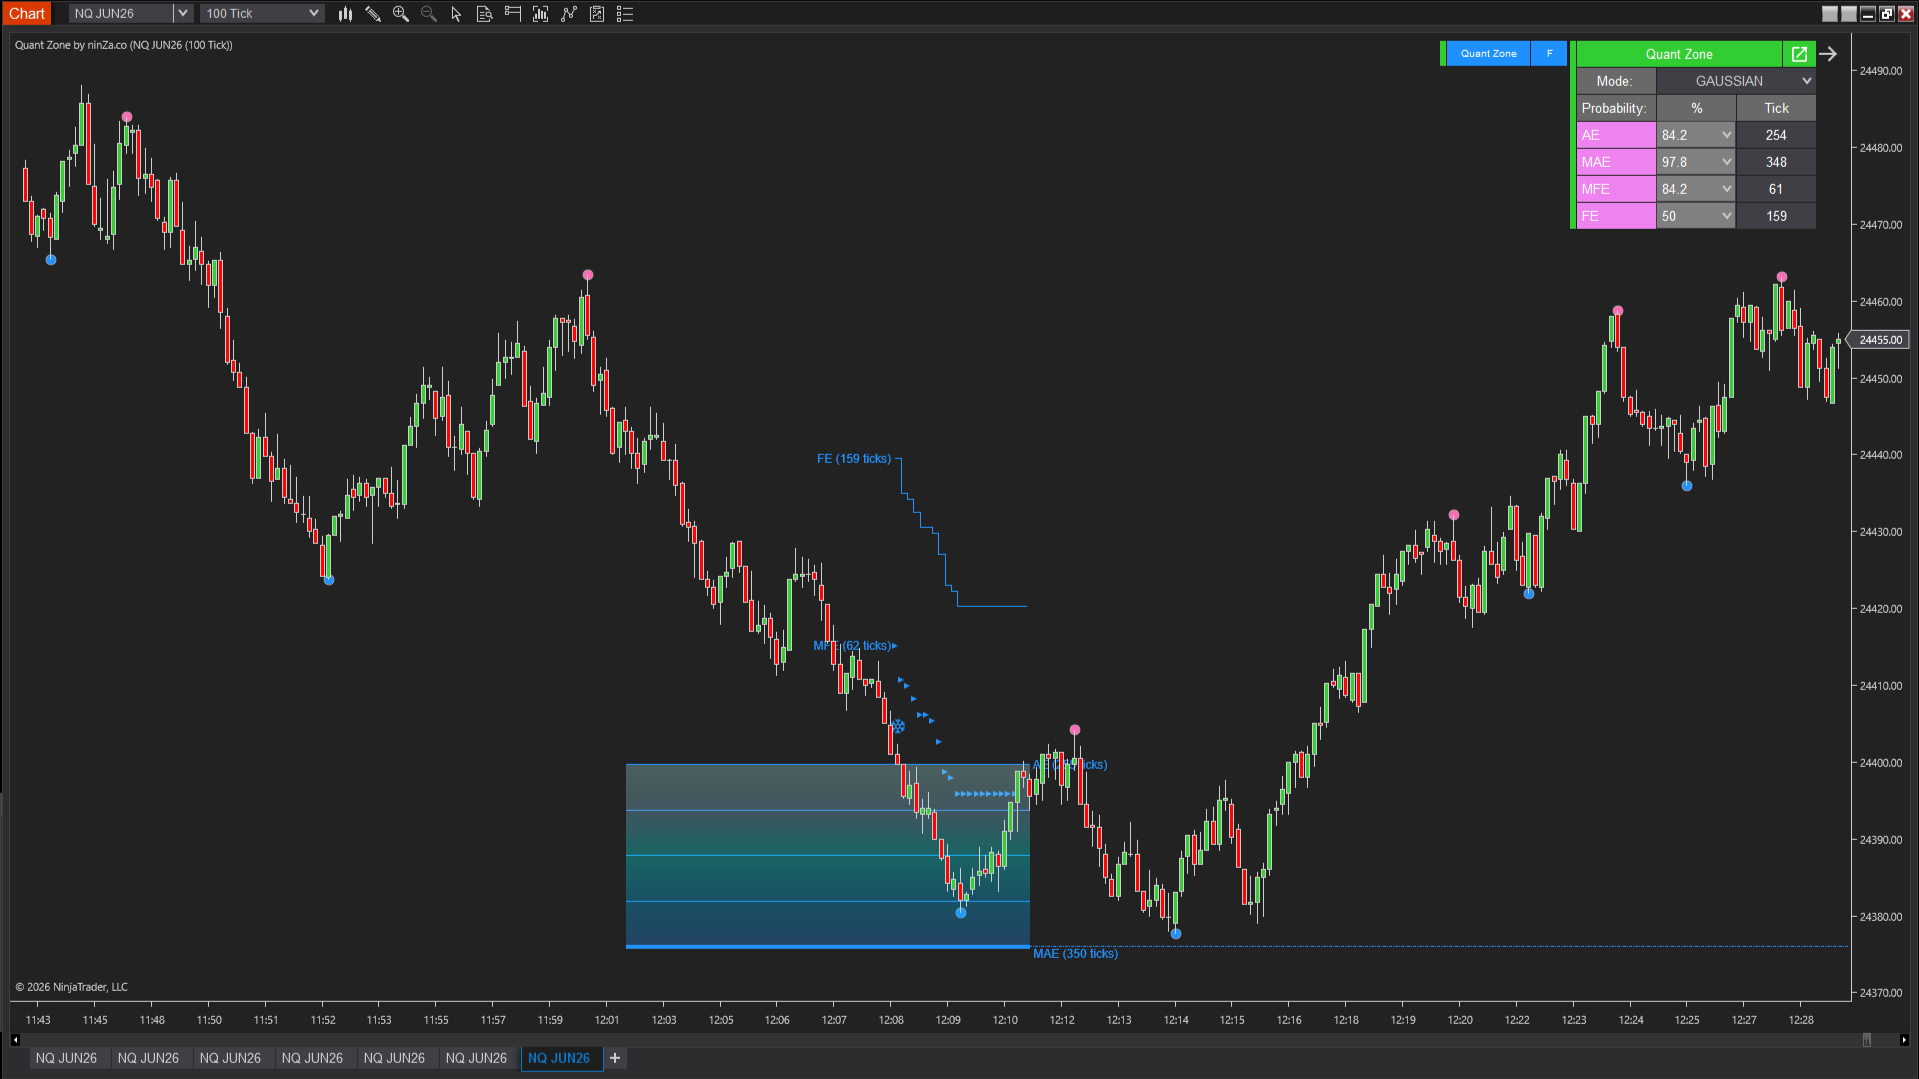Open the bar type chart style icon

click(345, 14)
